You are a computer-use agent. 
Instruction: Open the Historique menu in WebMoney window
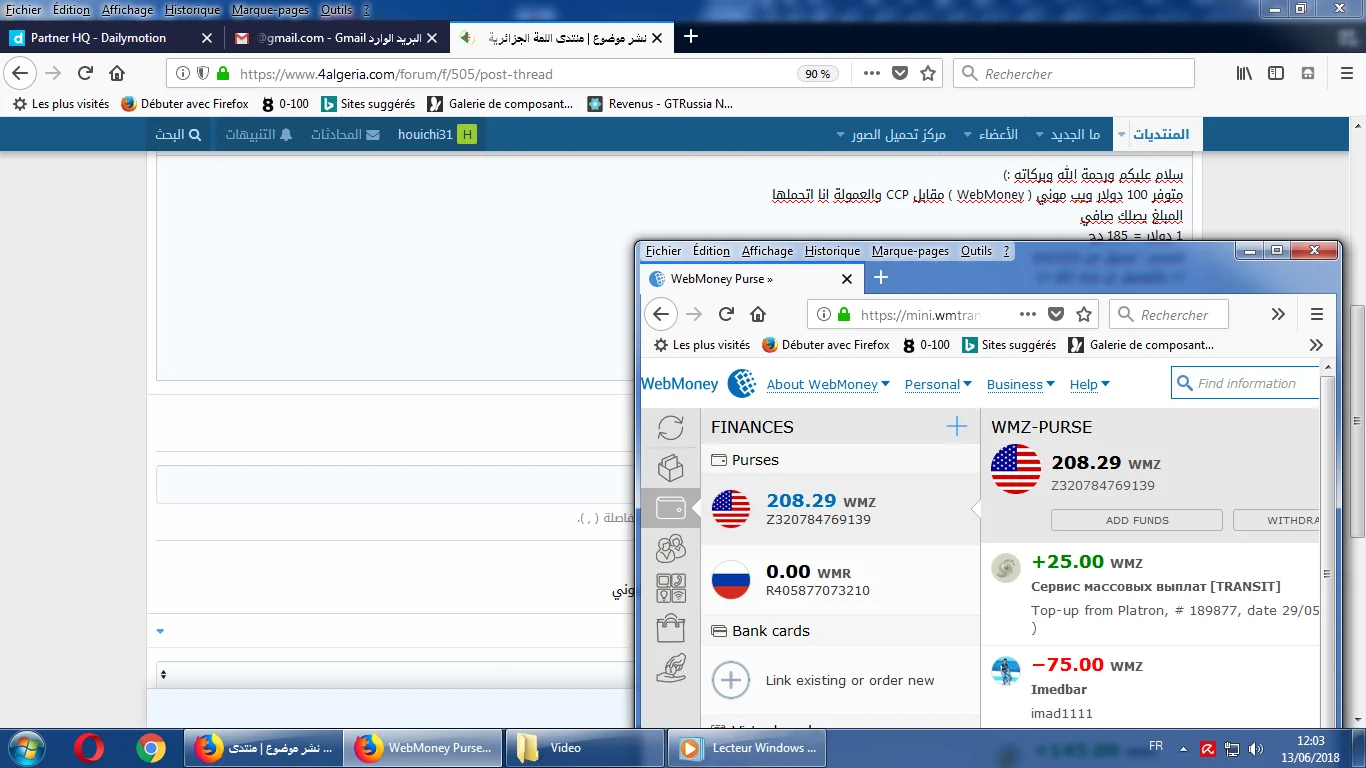click(x=832, y=251)
